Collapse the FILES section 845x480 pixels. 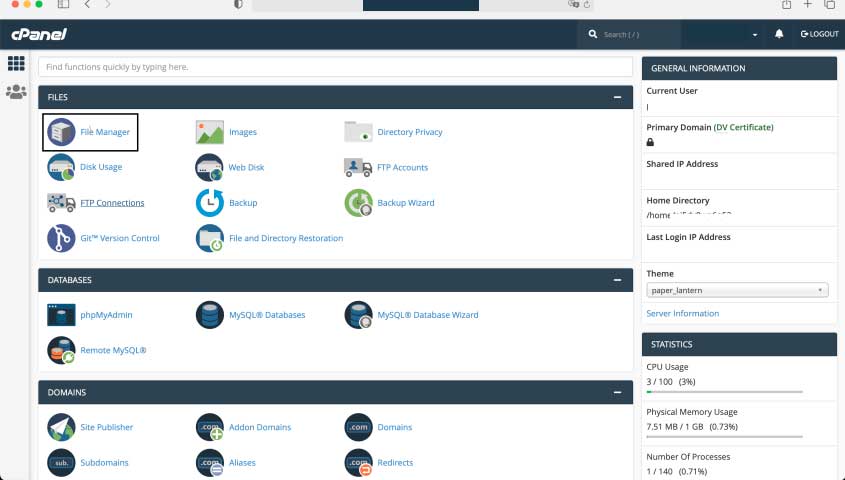[618, 98]
